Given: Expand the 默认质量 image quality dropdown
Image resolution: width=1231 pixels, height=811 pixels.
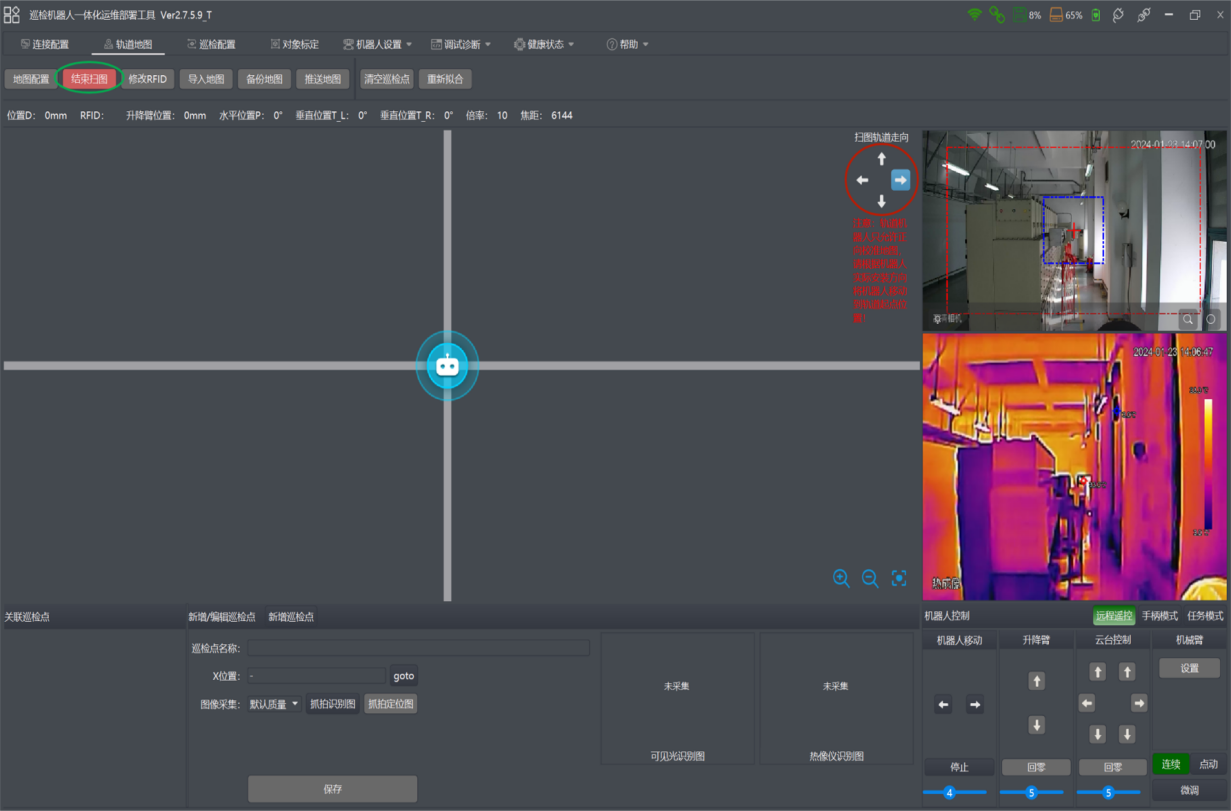Looking at the screenshot, I should [274, 704].
